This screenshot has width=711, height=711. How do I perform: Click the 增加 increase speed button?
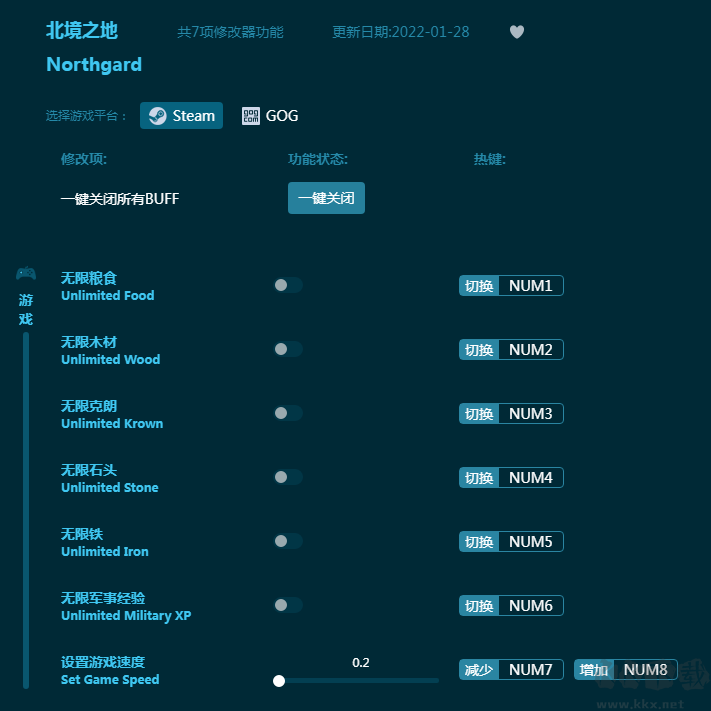click(594, 669)
